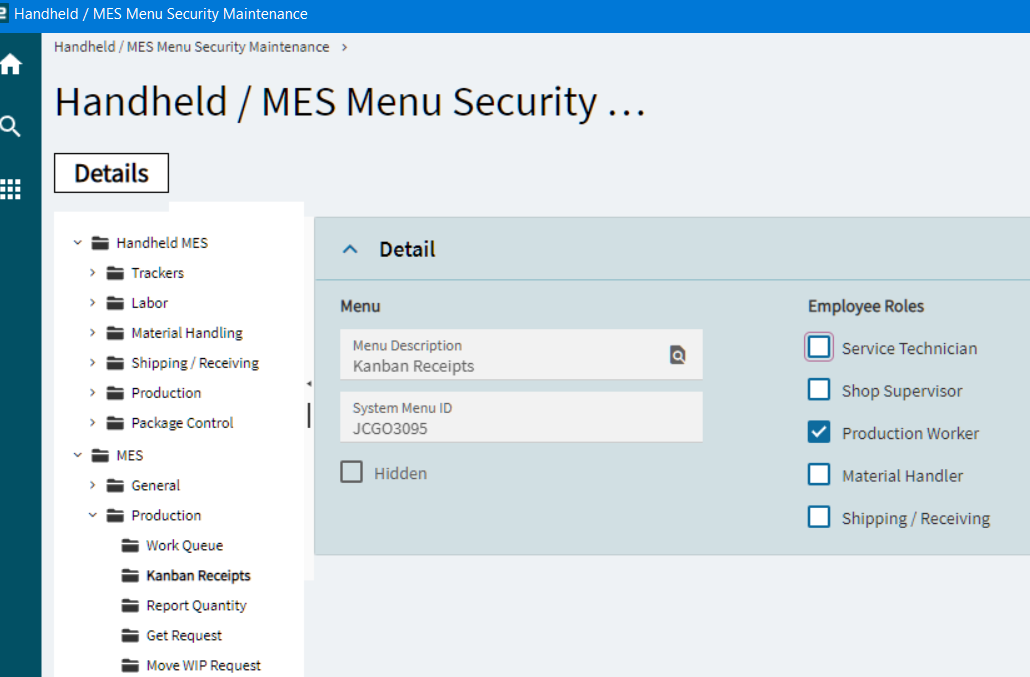Go to Home via the house icon

11,64
